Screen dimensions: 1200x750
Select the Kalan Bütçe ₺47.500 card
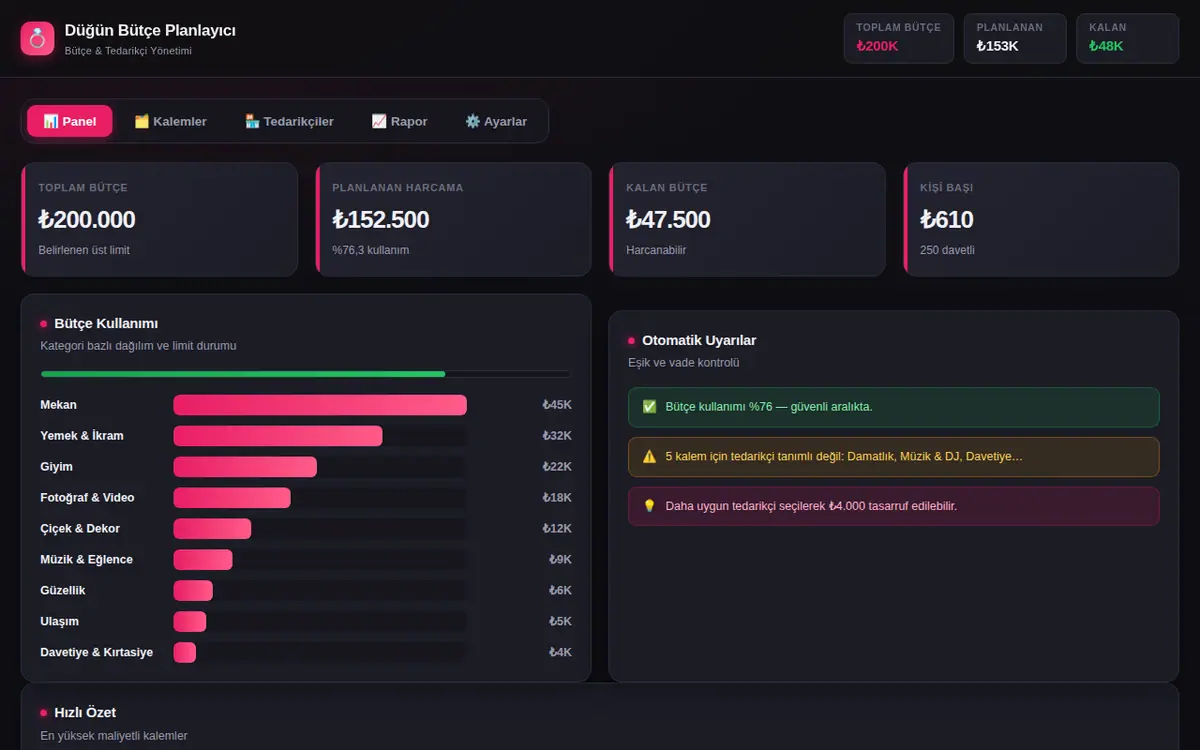click(x=747, y=219)
